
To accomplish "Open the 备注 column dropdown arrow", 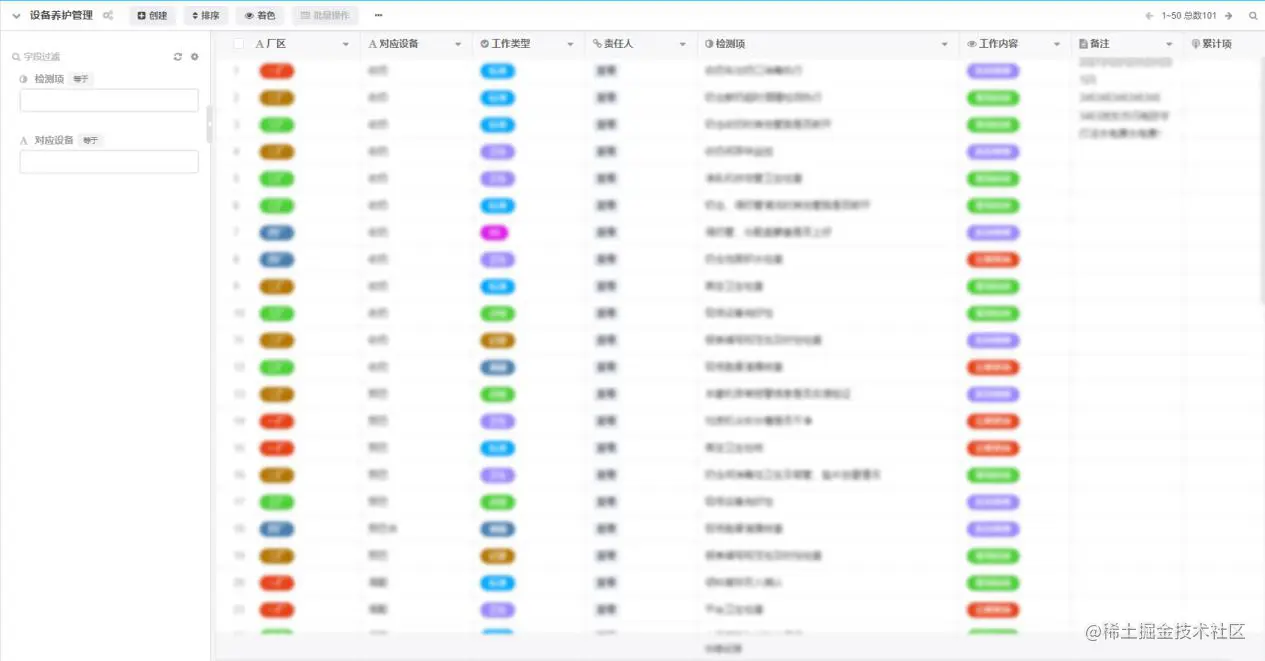I will click(1169, 45).
